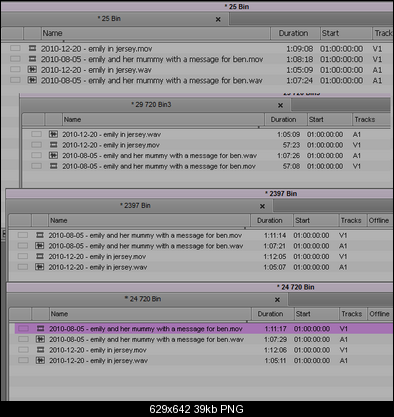The image size is (394, 417).
Task: Click Tracks column header in 29 720 Bin3
Action: point(371,120)
